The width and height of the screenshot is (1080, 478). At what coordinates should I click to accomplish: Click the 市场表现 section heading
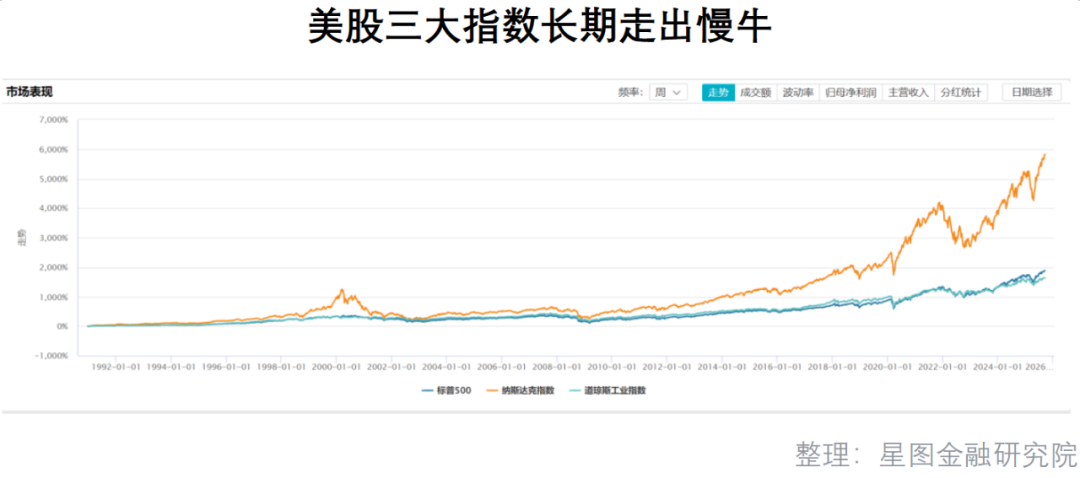[29, 92]
